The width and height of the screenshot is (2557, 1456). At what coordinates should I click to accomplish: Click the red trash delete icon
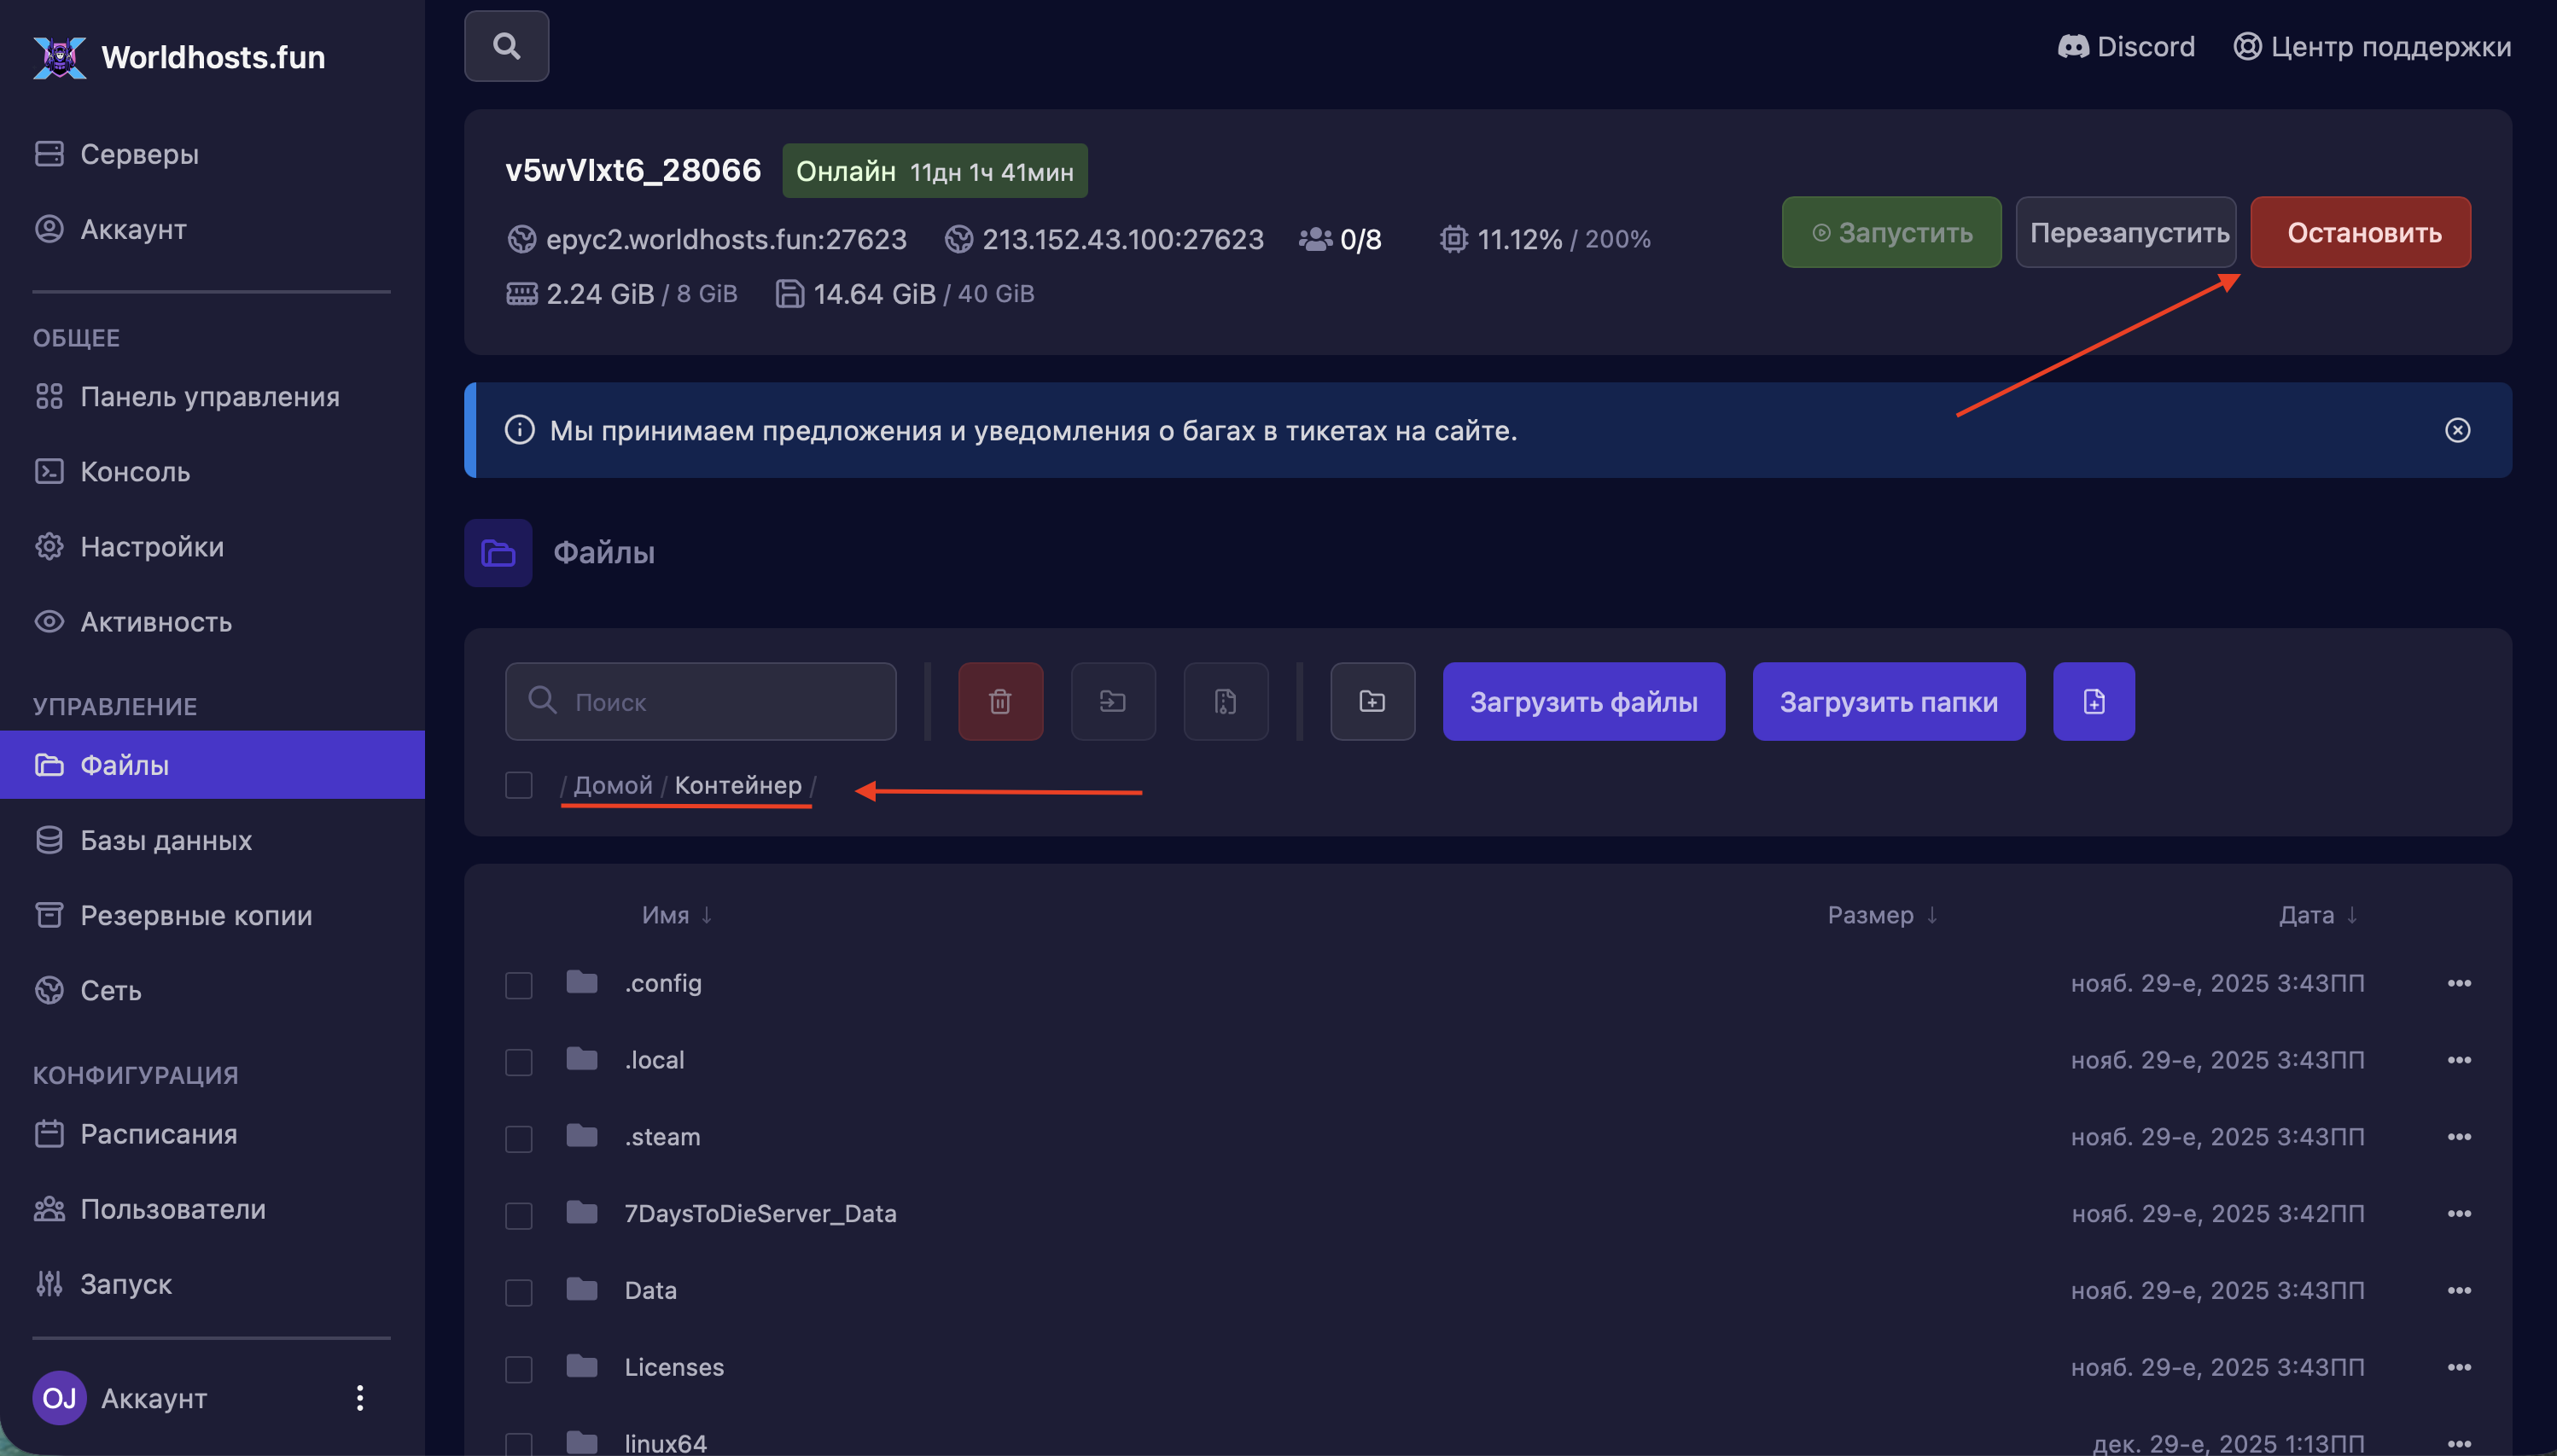tap(1000, 701)
